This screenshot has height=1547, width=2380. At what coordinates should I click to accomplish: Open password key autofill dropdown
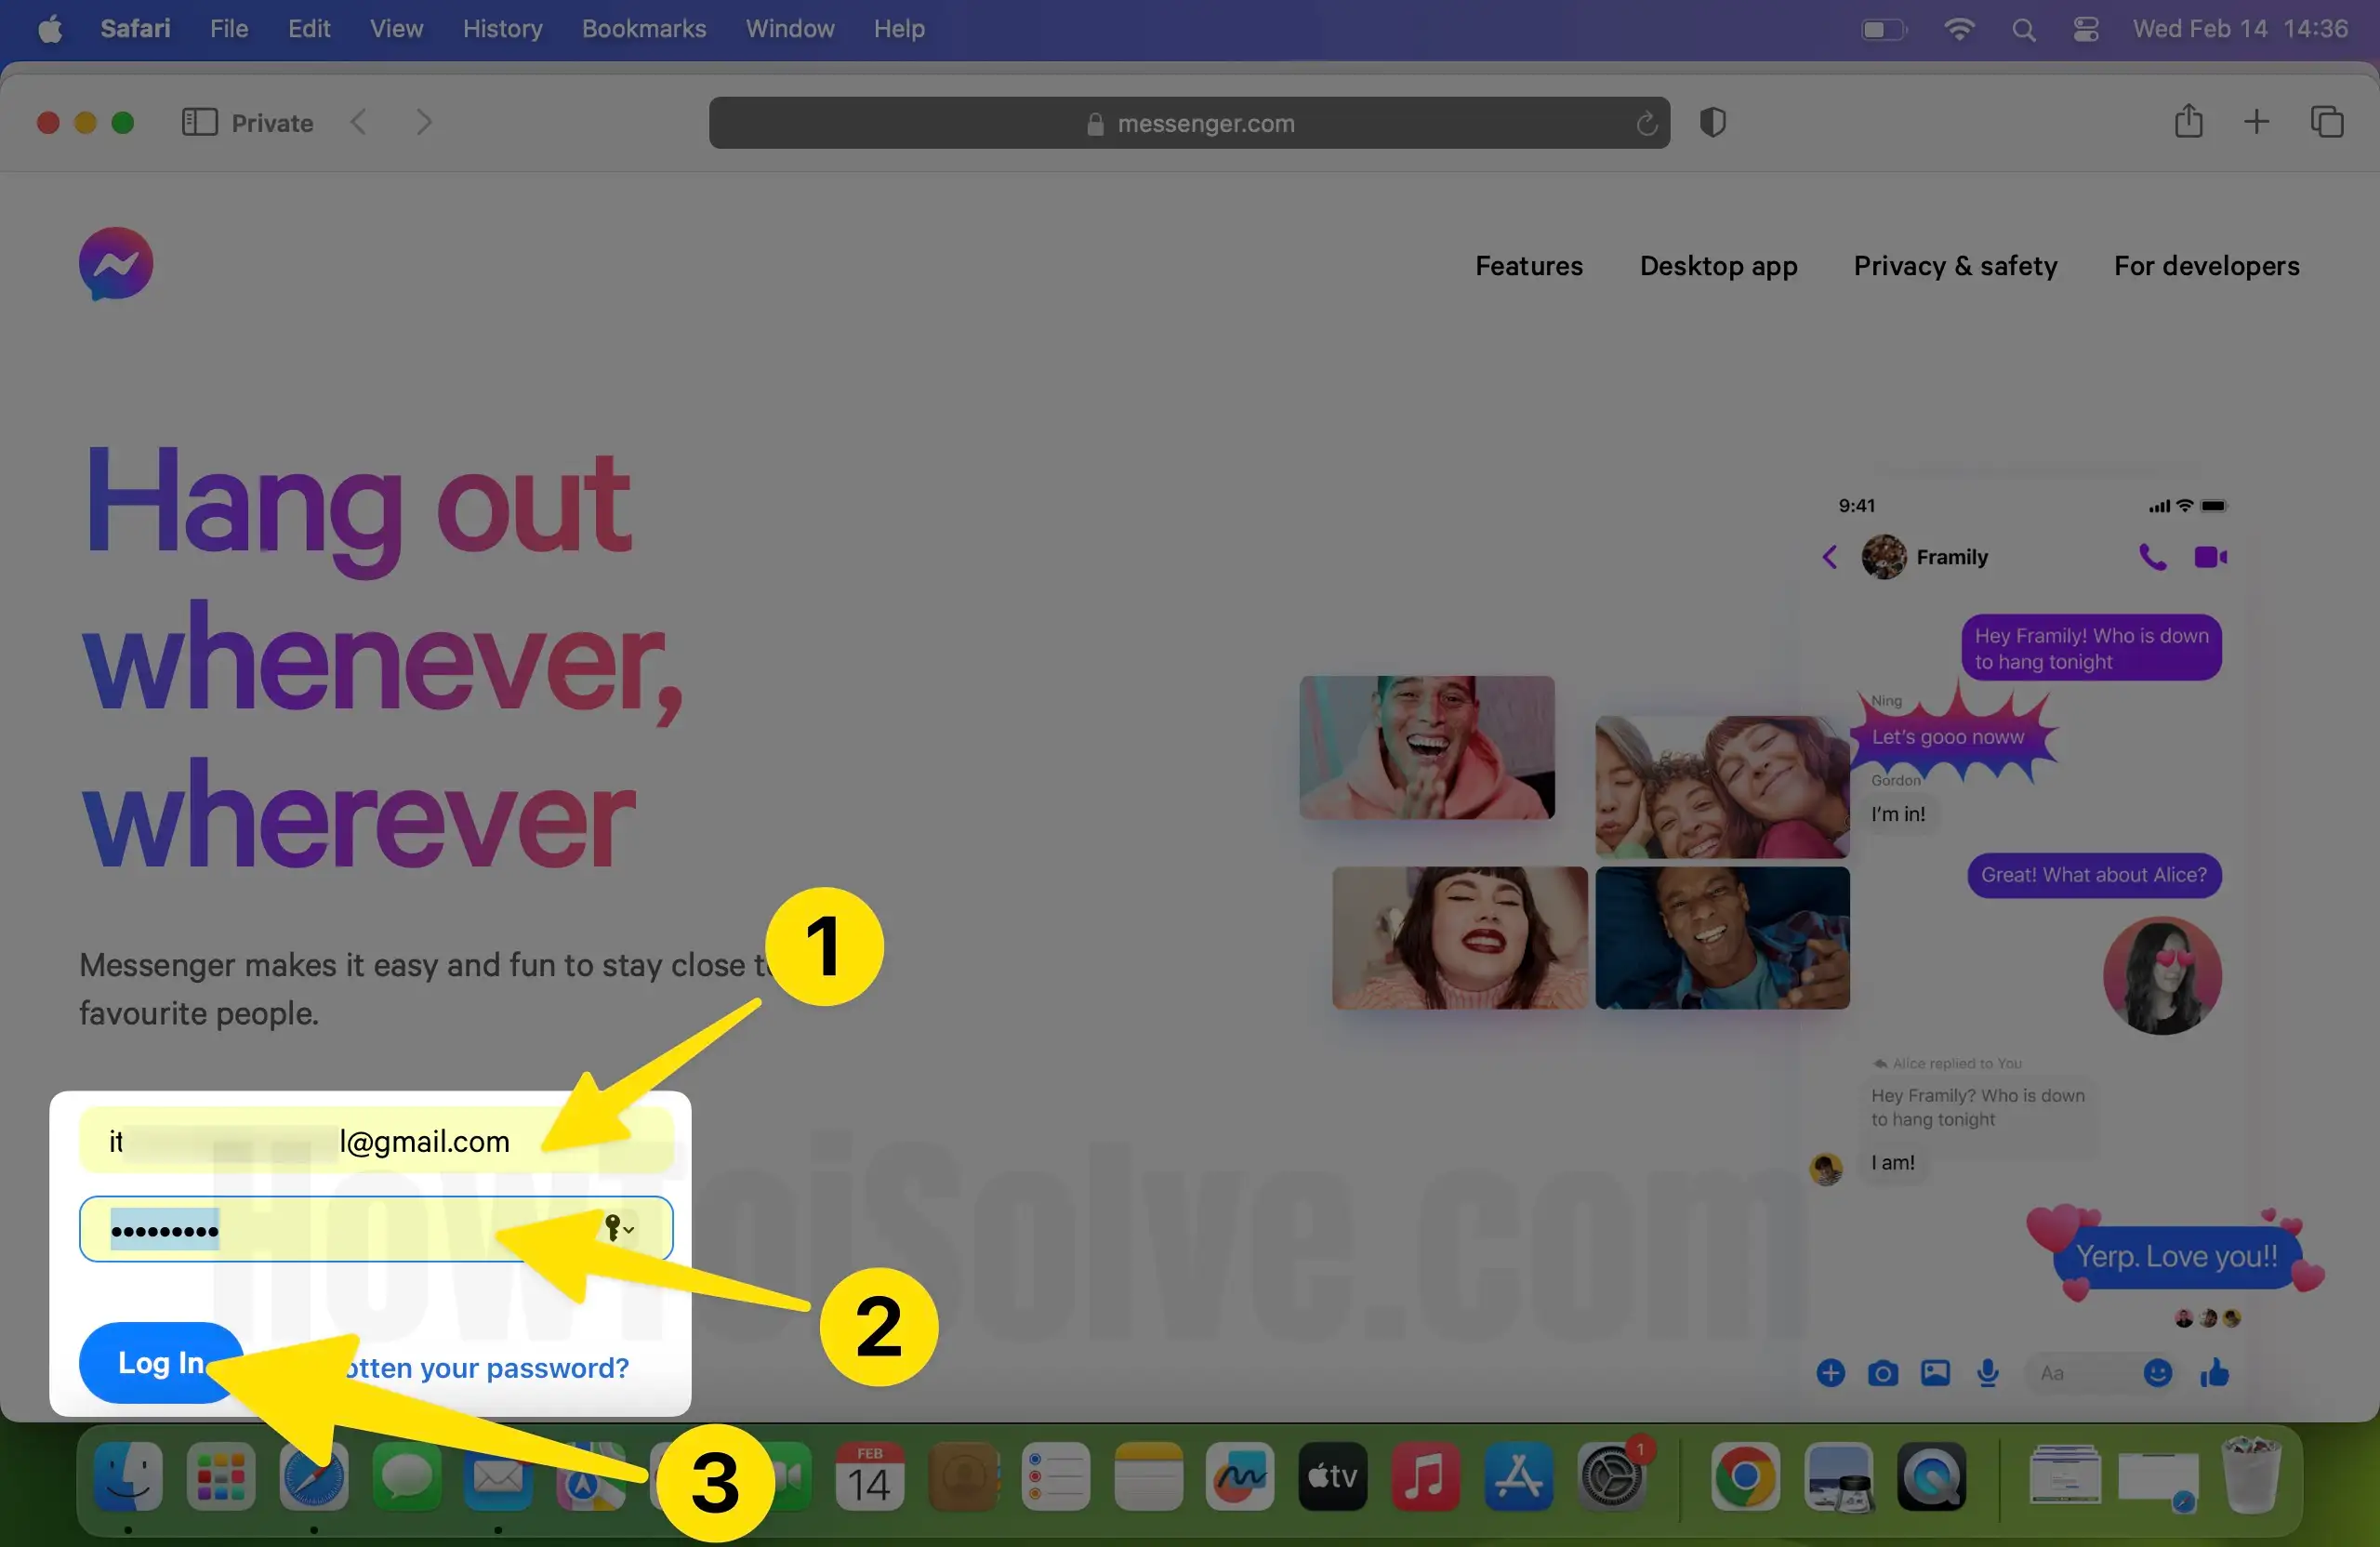click(x=619, y=1227)
